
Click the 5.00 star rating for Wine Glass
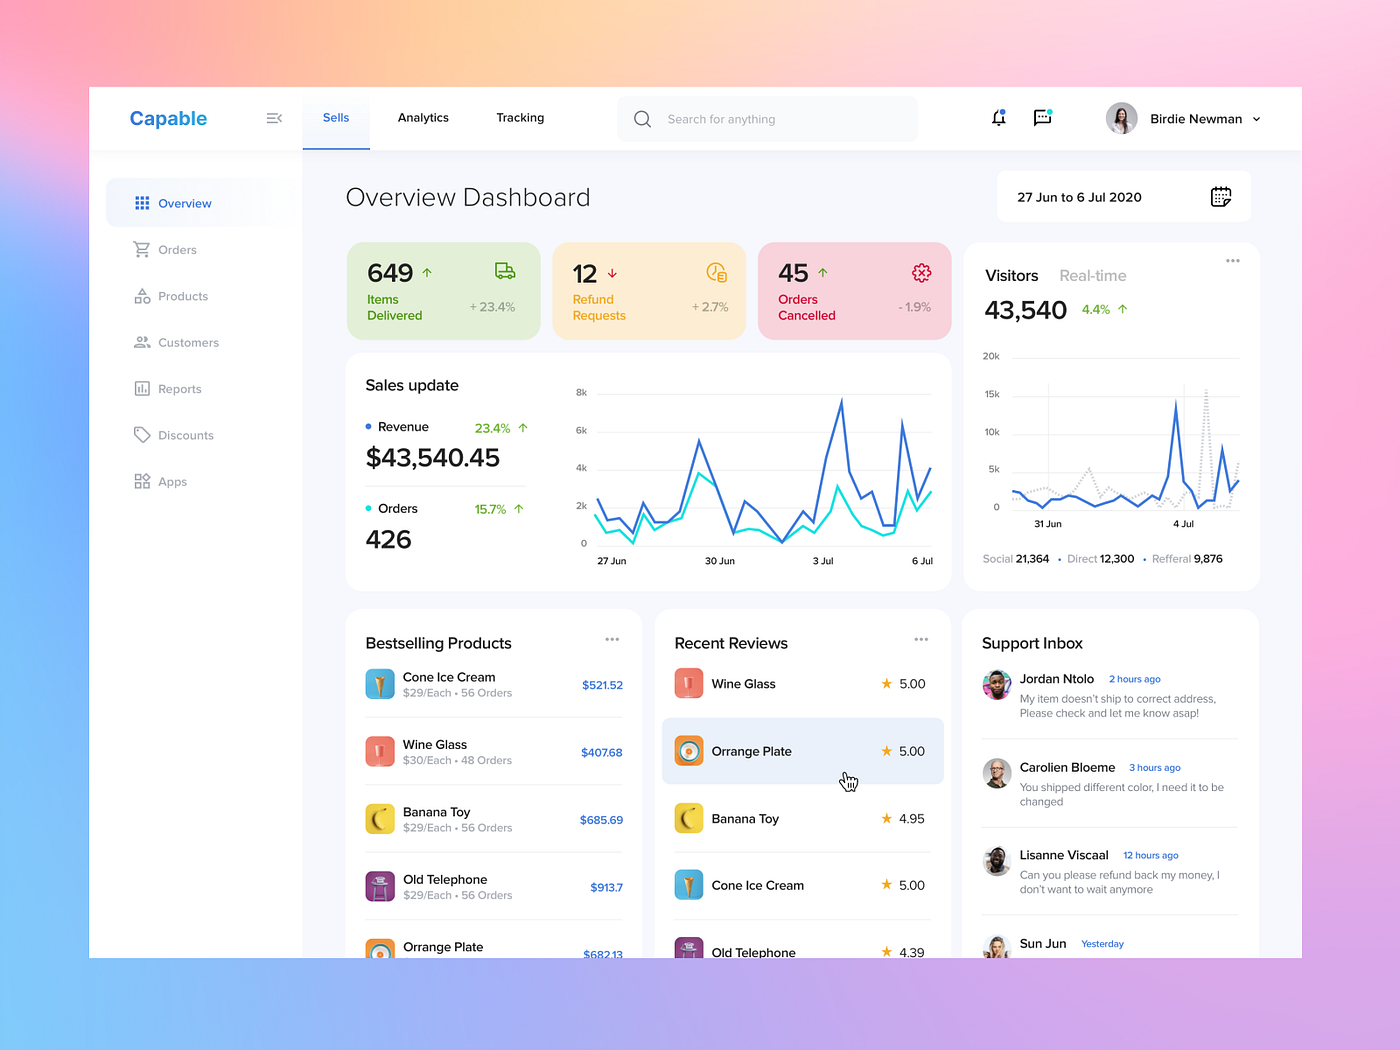tap(903, 683)
